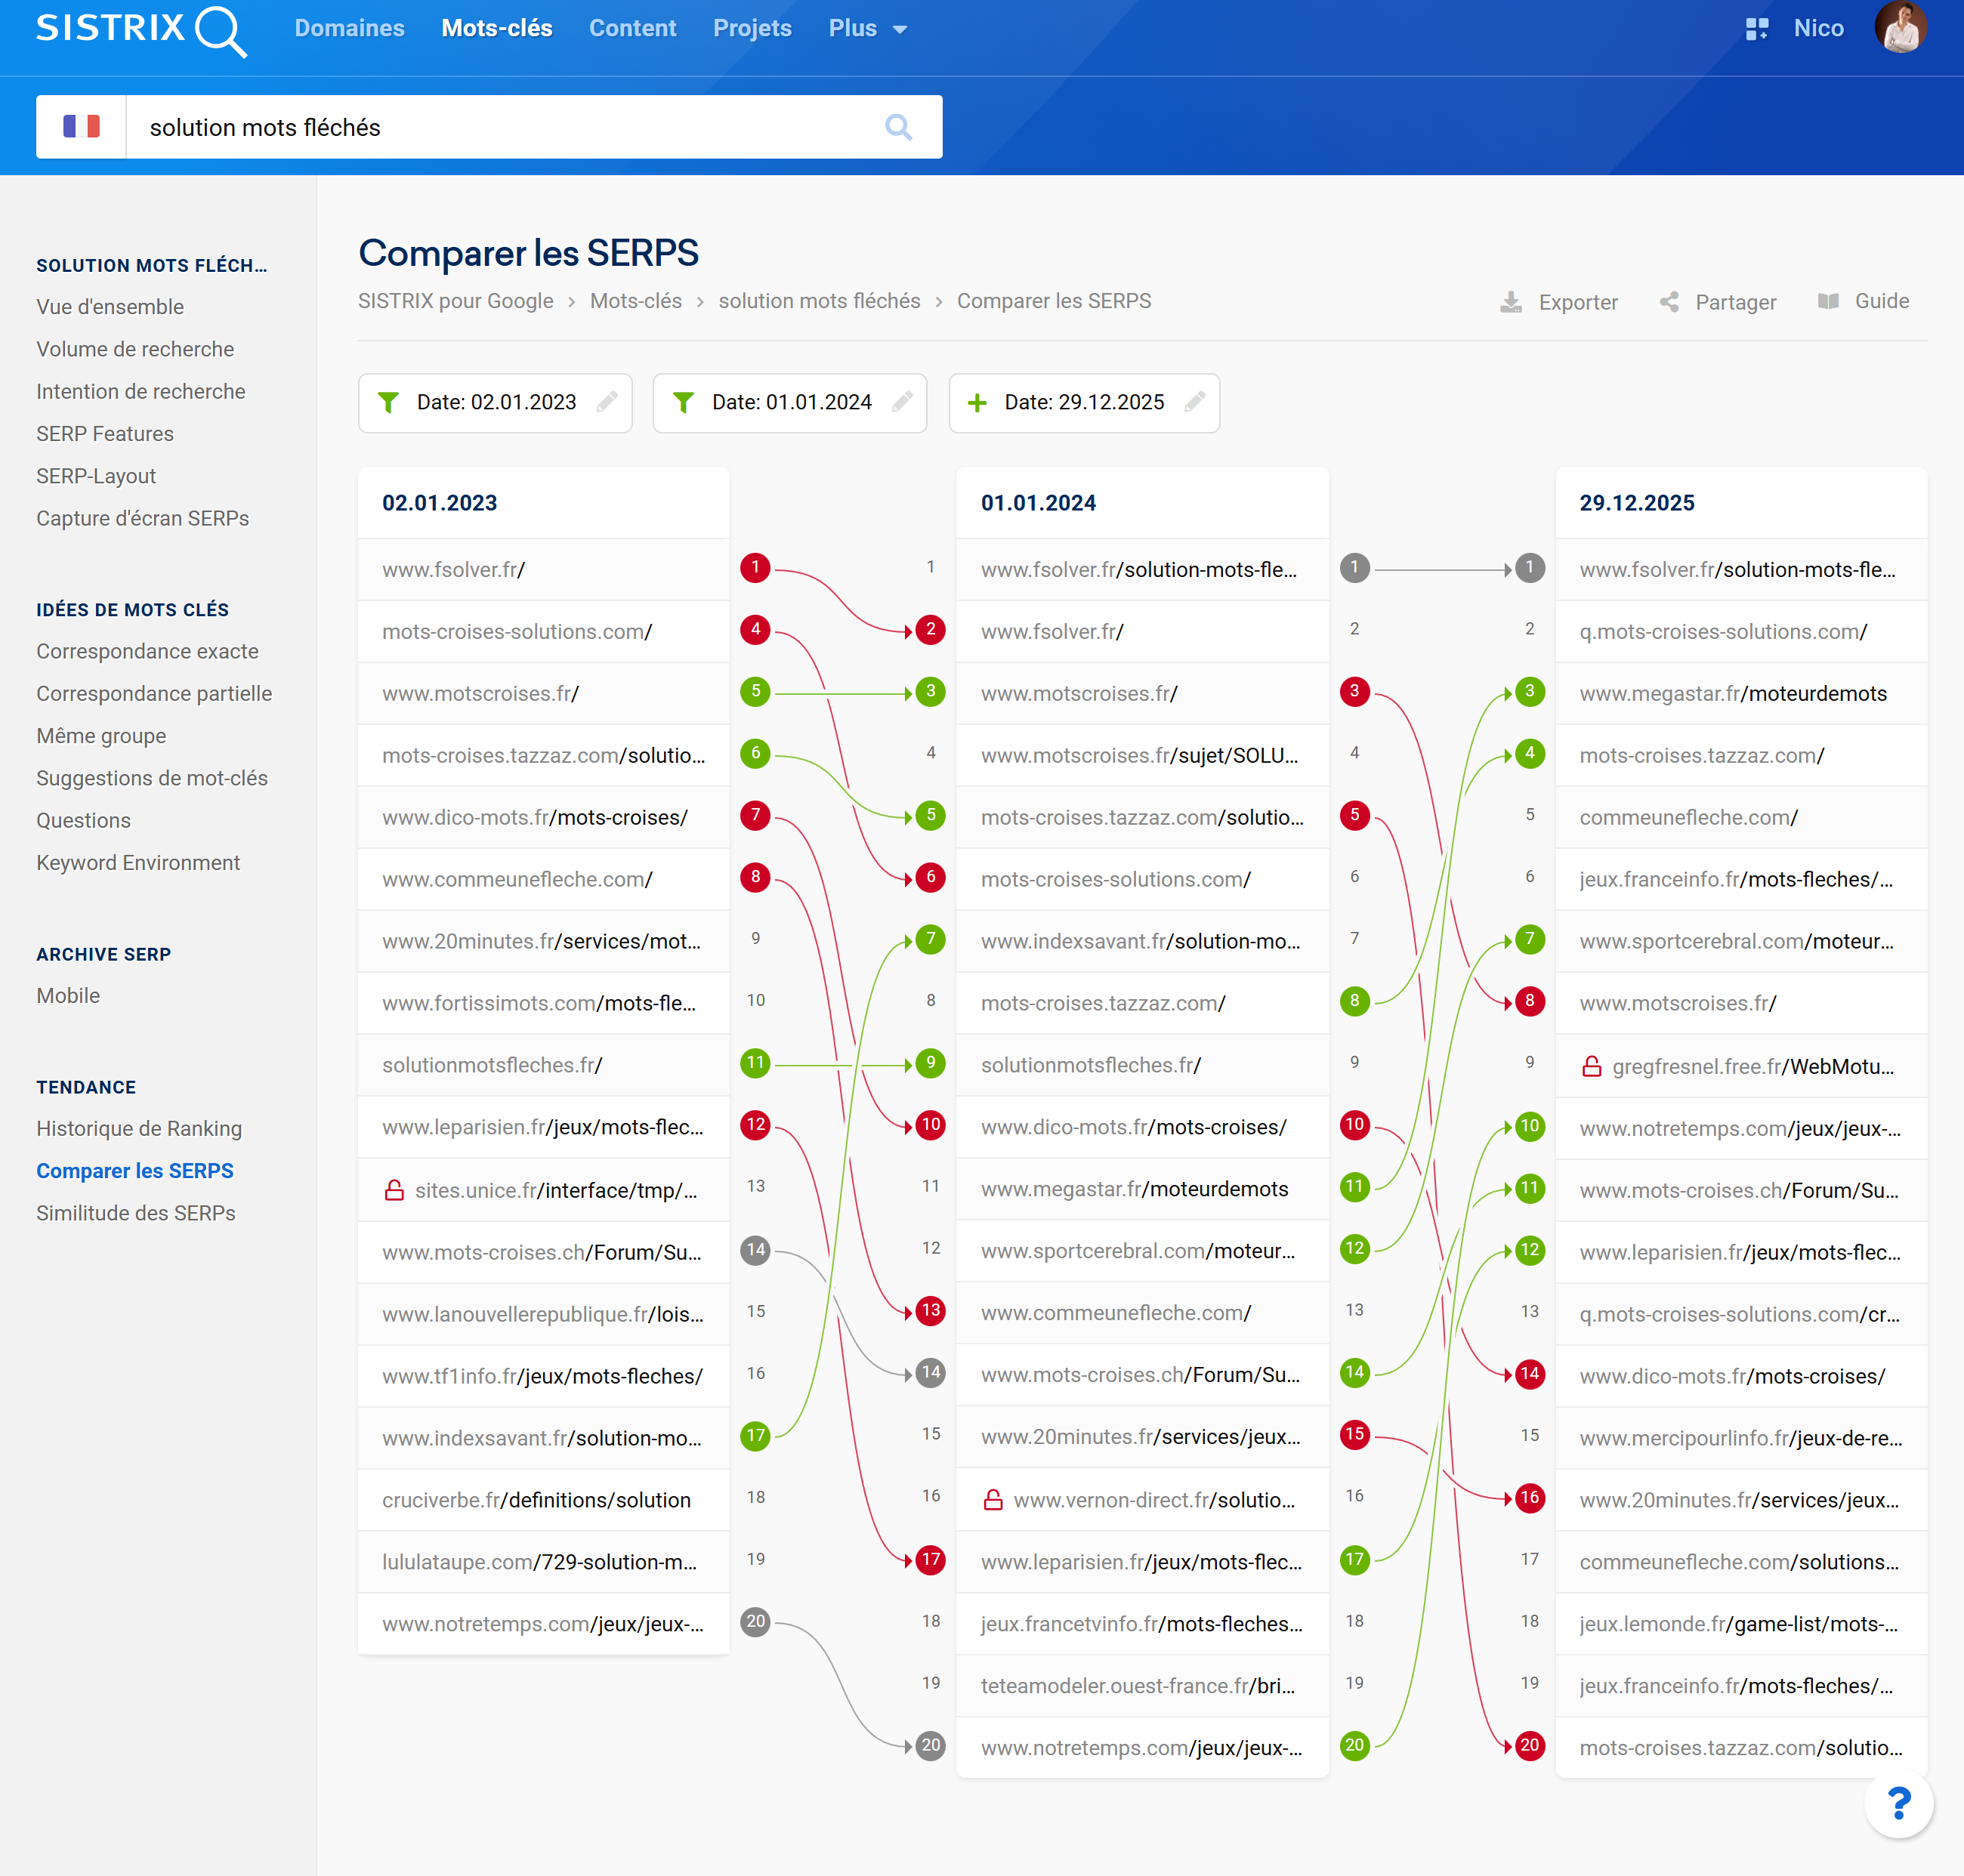The width and height of the screenshot is (1964, 1876).
Task: Click the lock icon next to gregfresnel.free.fr
Action: pyautogui.click(x=1592, y=1066)
